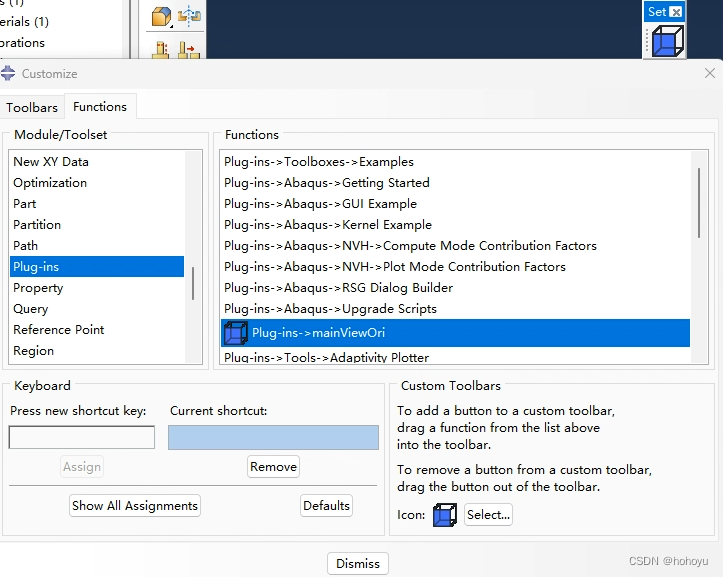Select Plug-ins->Abaqus->Kernel Example function

pos(456,225)
